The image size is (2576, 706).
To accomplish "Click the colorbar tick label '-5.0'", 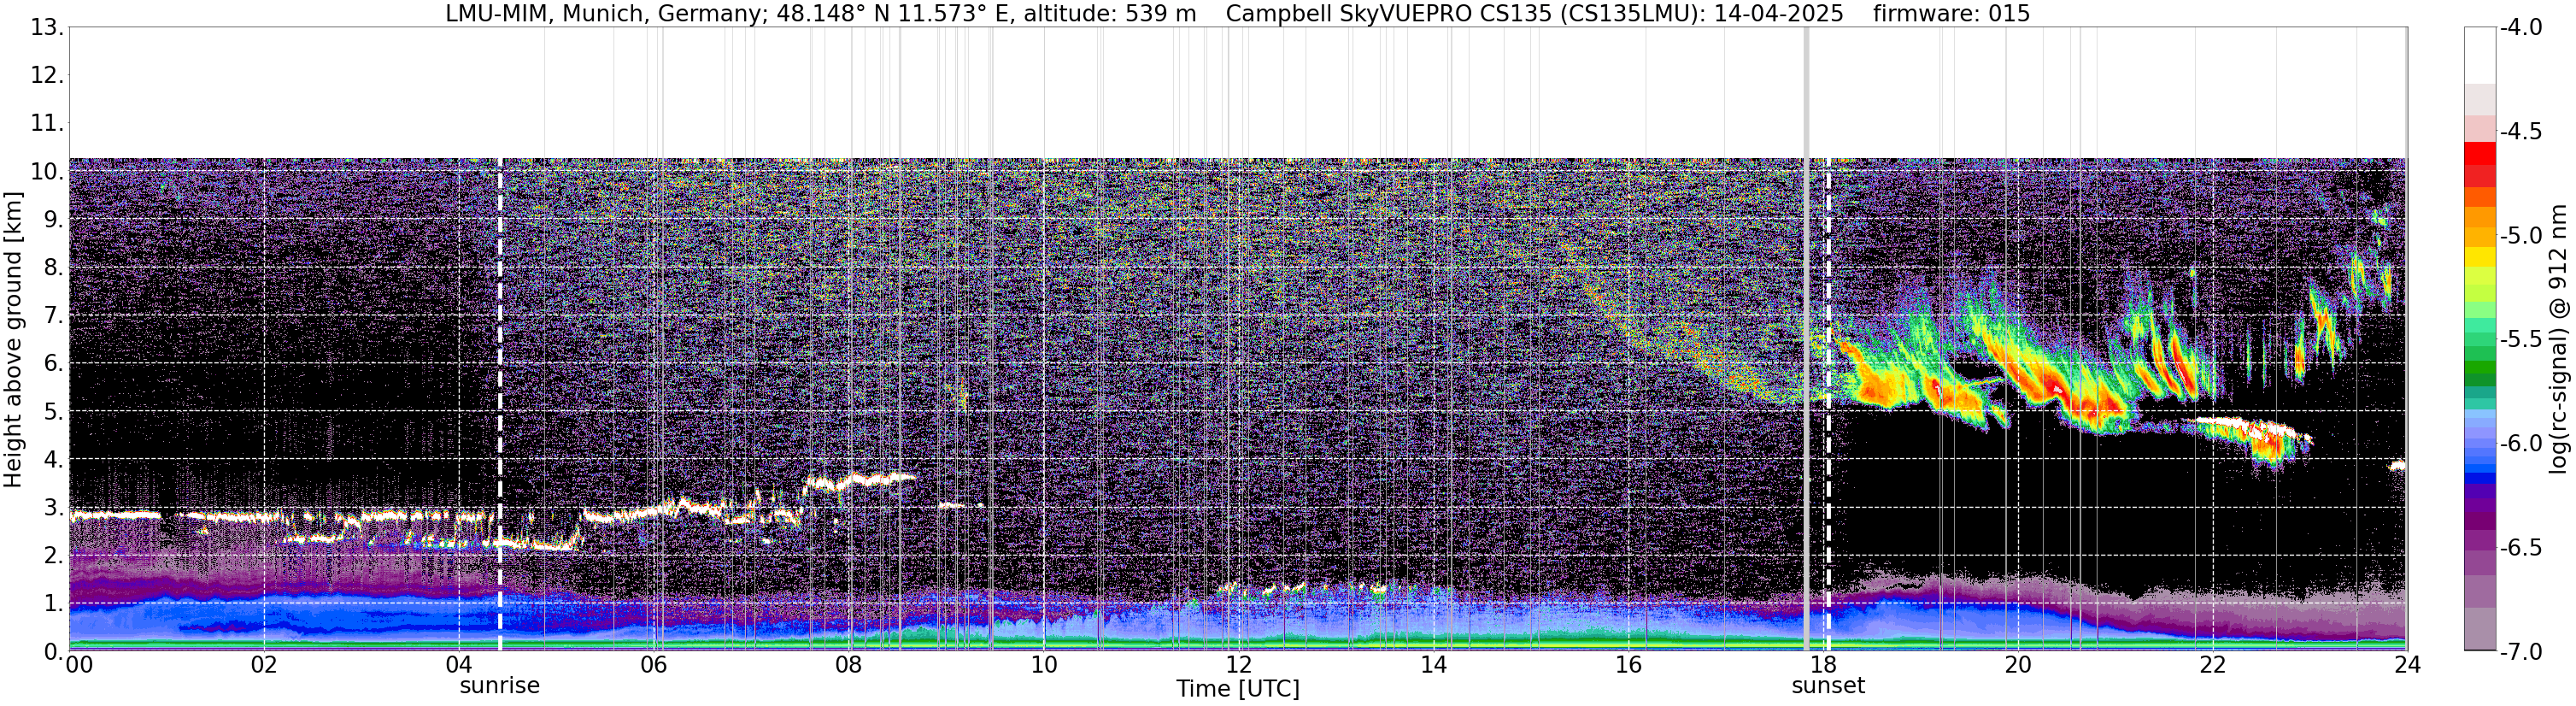I will [2521, 236].
